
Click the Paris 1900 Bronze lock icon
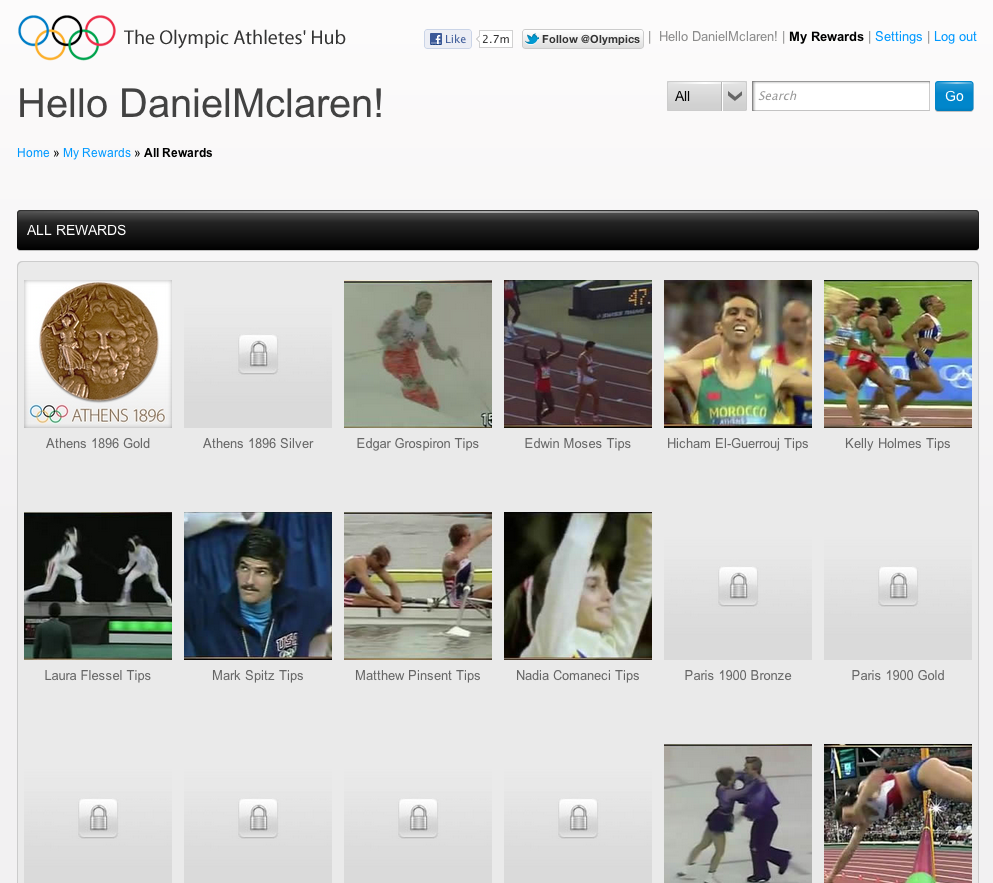coord(738,587)
